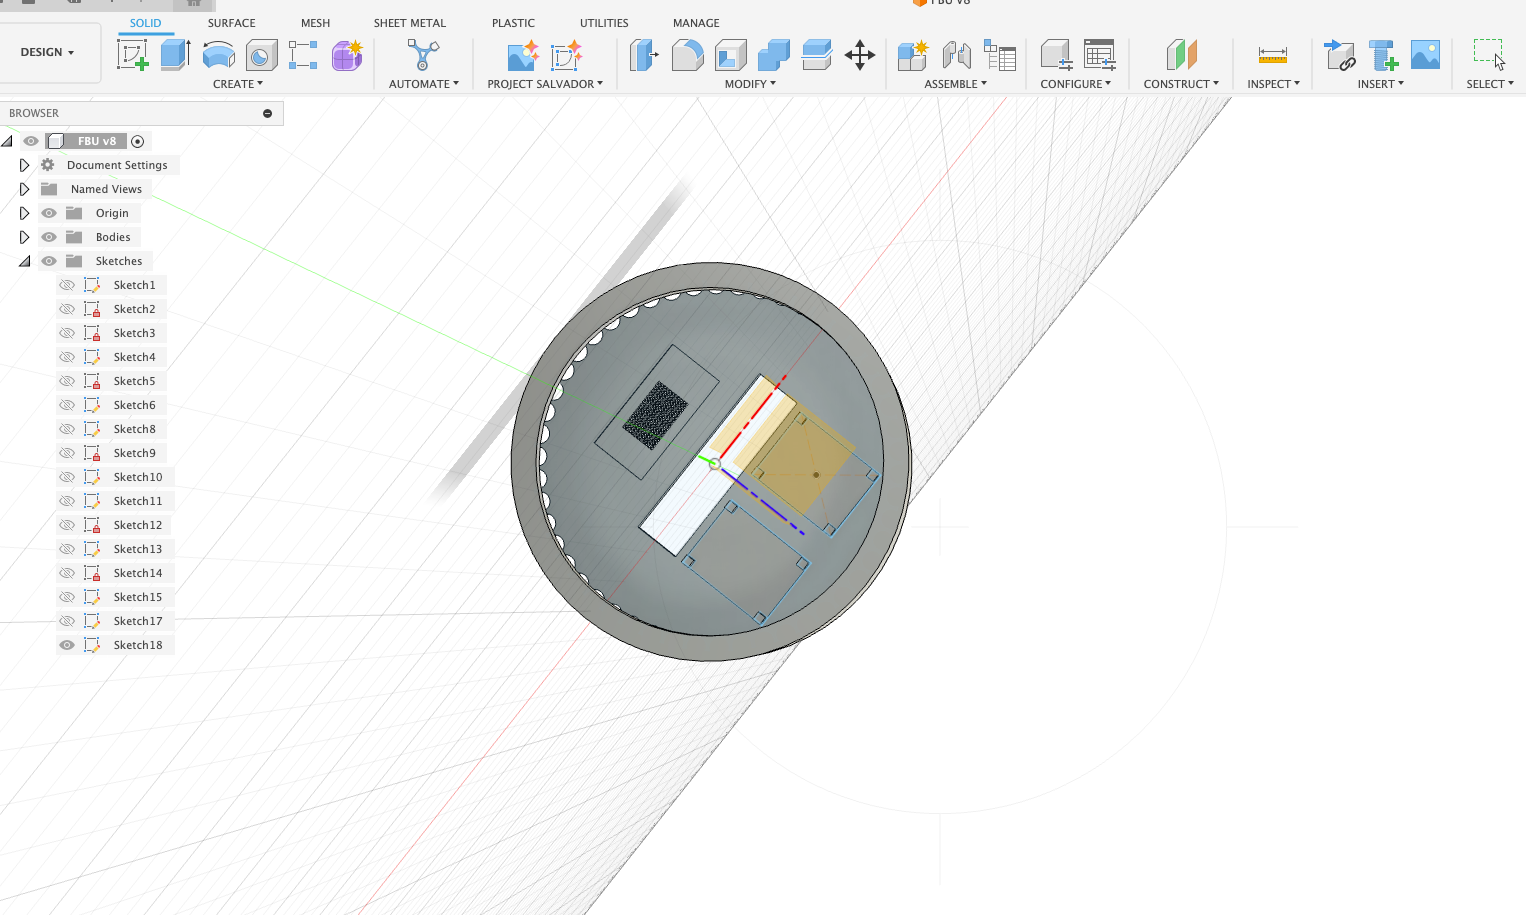Collapse the BROWSER panel button

[x=267, y=113]
